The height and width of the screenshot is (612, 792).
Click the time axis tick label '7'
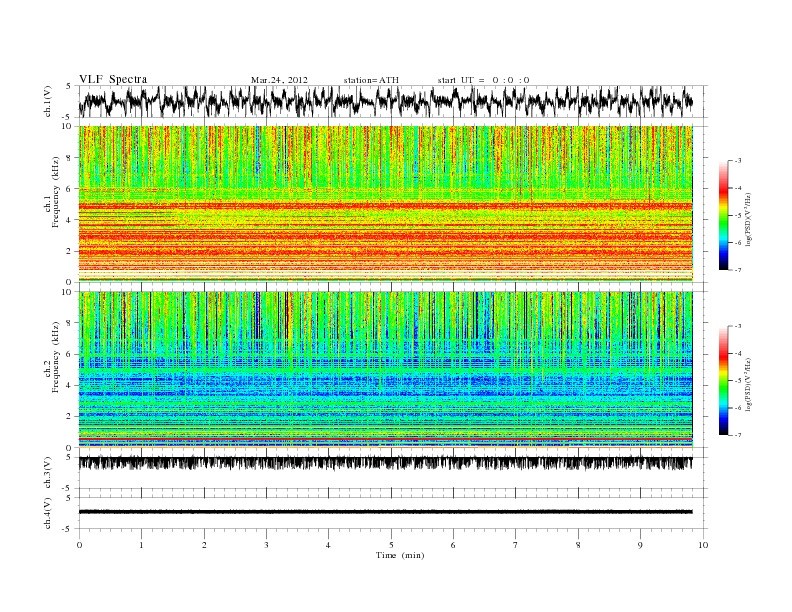point(516,545)
